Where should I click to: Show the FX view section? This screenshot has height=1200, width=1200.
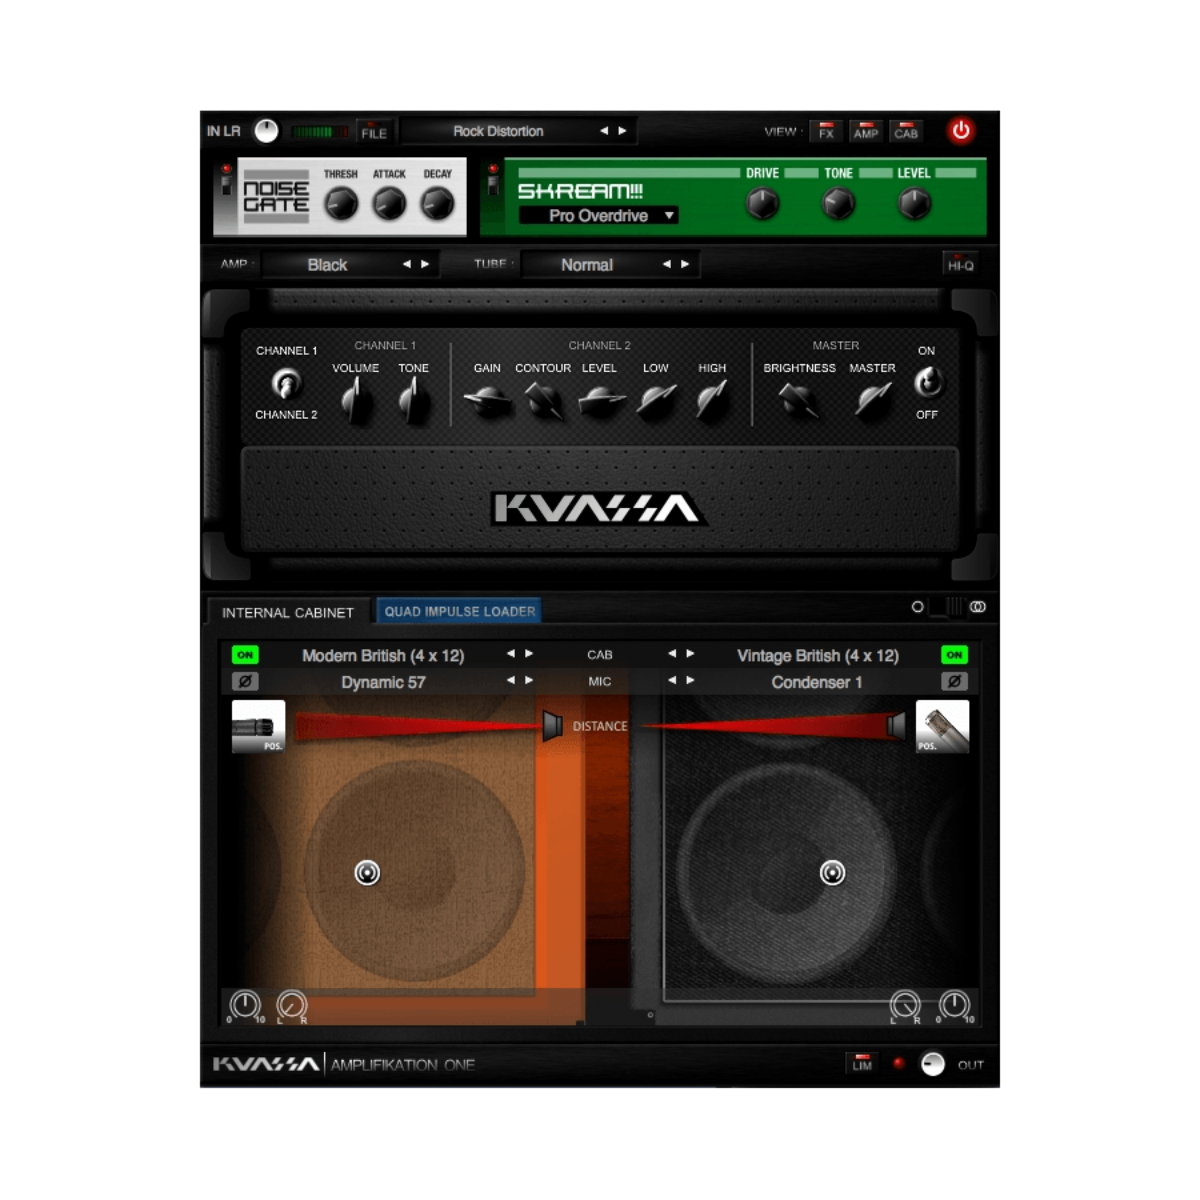point(826,131)
